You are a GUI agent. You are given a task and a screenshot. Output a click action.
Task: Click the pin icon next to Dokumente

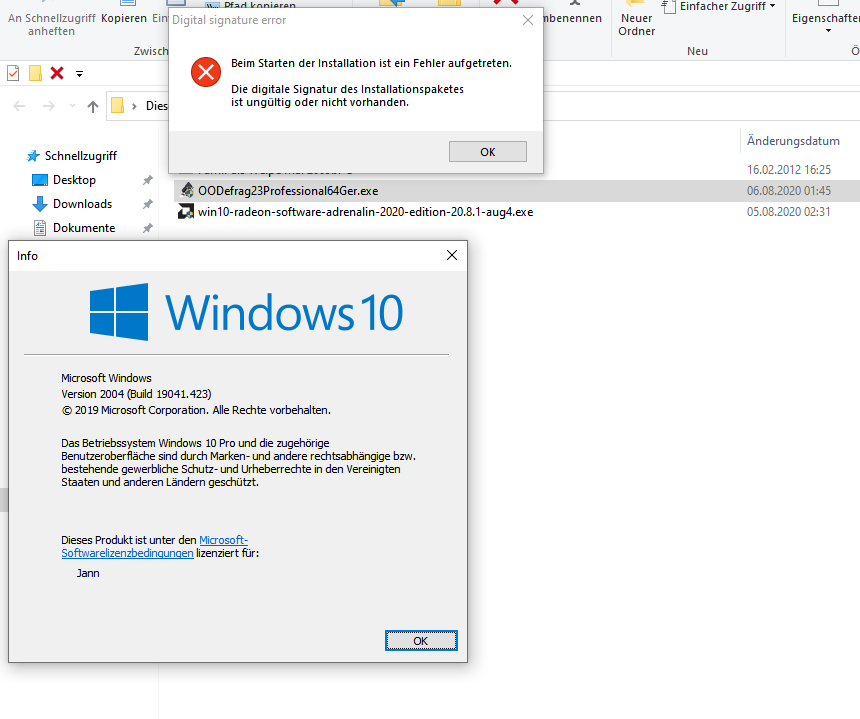pyautogui.click(x=148, y=228)
